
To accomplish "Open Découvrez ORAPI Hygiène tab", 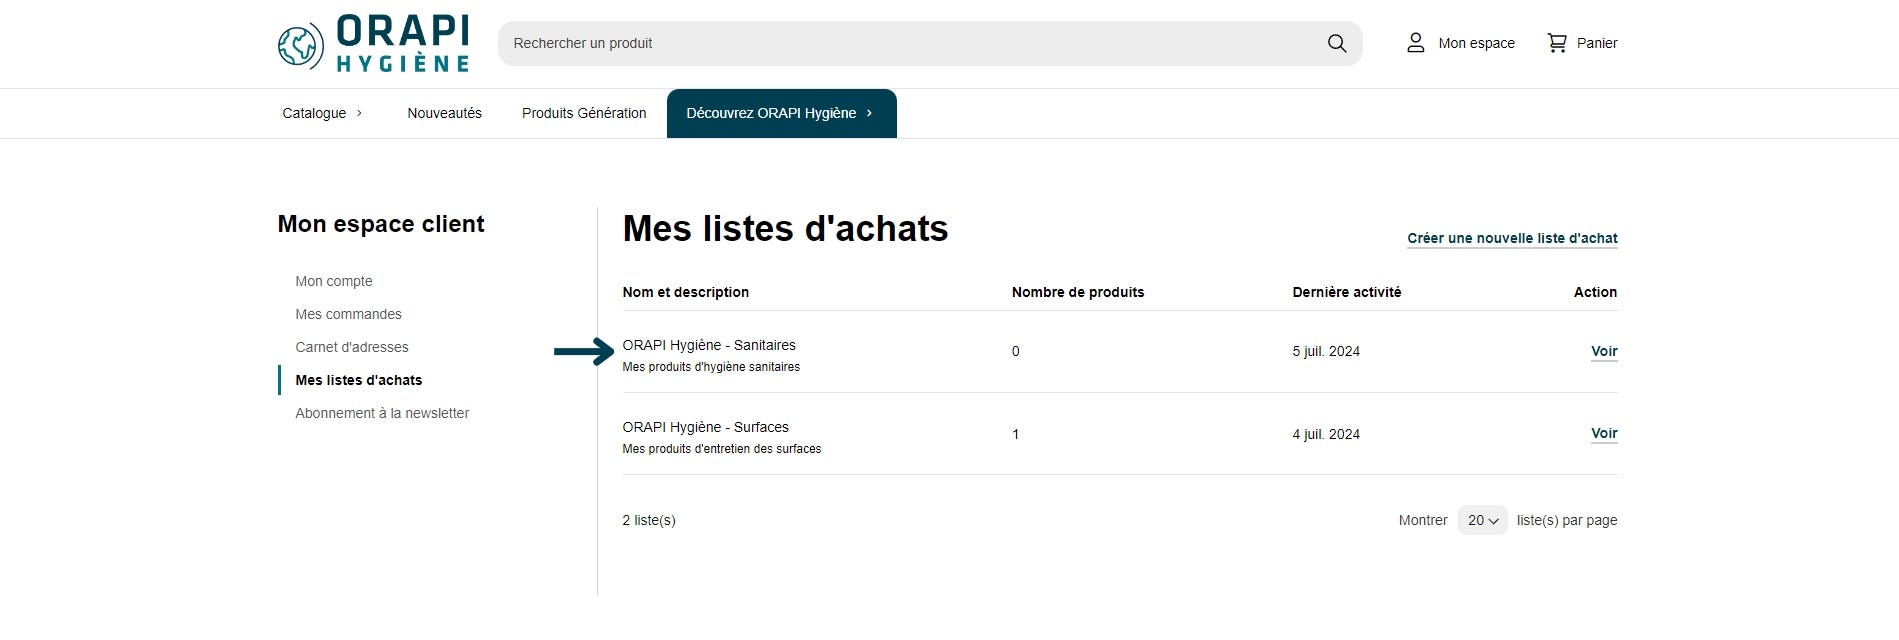I will click(x=781, y=113).
